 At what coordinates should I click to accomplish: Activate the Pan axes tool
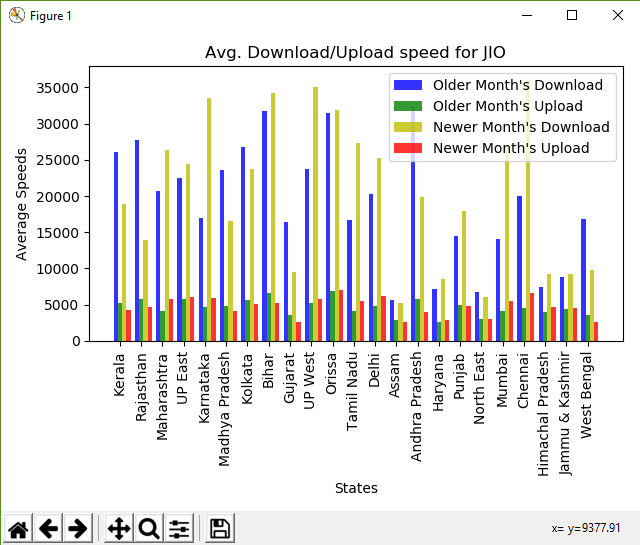click(x=119, y=529)
